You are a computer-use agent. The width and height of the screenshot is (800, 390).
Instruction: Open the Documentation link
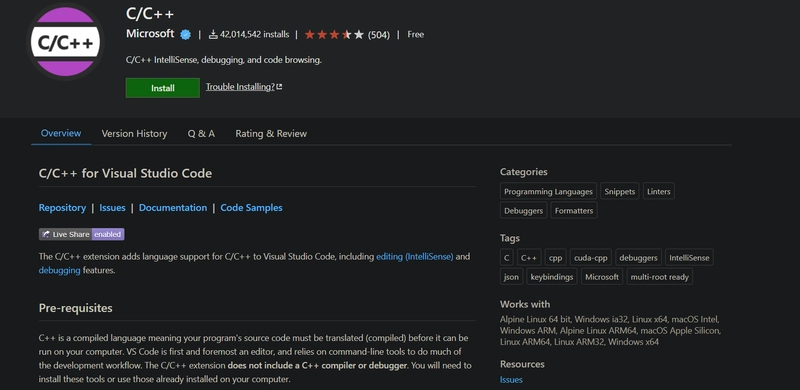pyautogui.click(x=173, y=208)
